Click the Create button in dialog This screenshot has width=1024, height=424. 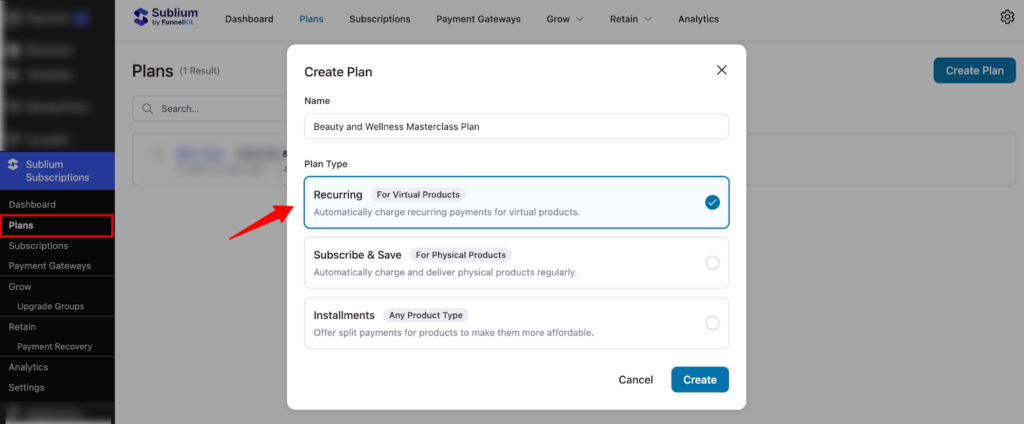coord(699,380)
